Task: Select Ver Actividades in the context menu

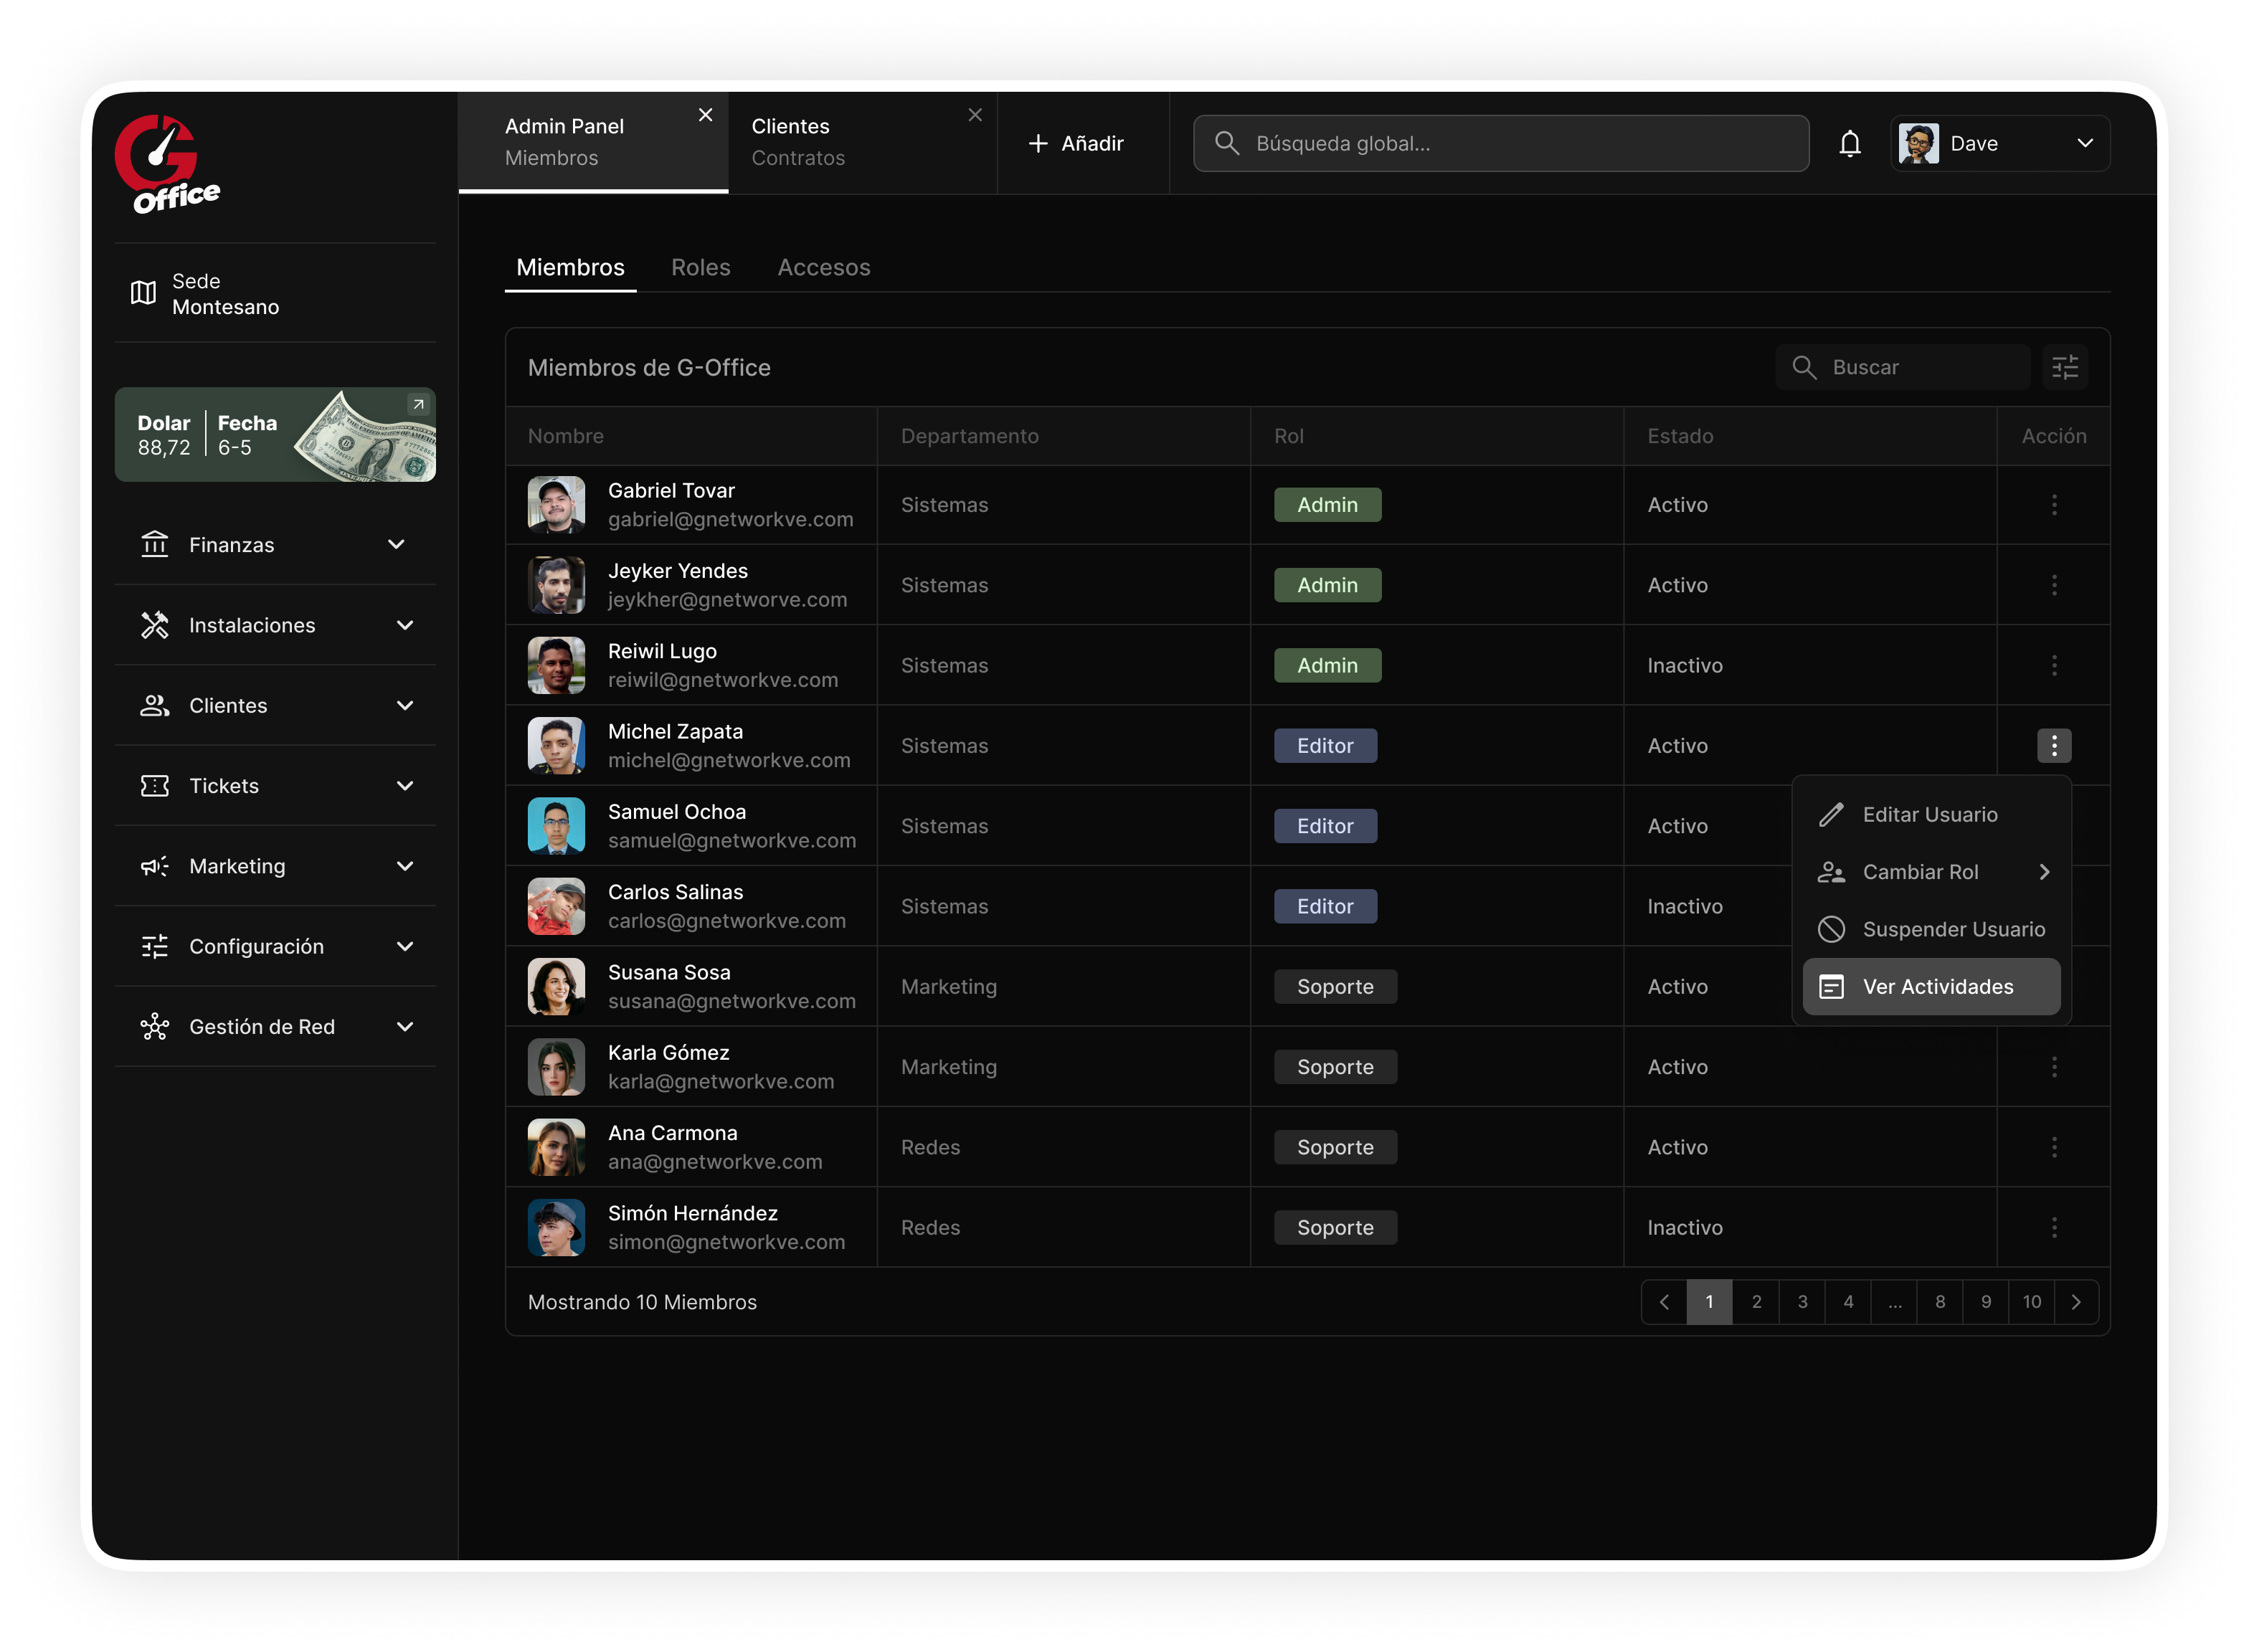Action: click(x=1931, y=987)
